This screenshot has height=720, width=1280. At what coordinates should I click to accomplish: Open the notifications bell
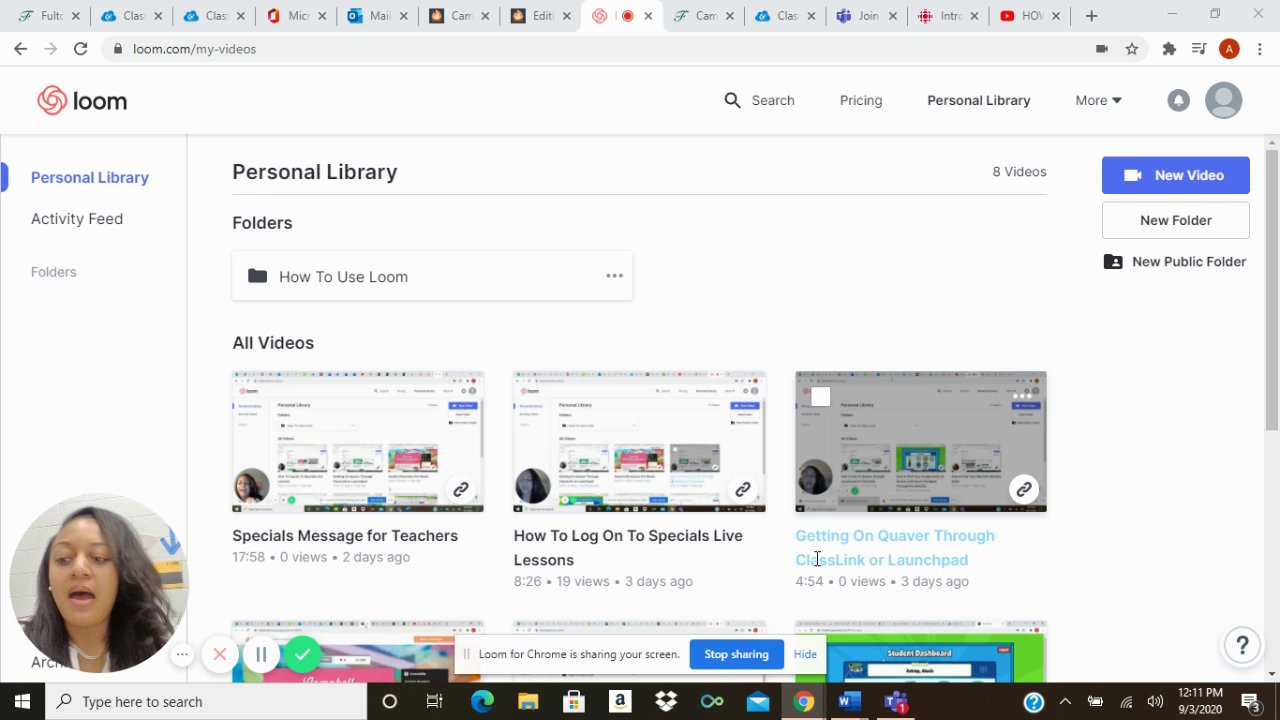pyautogui.click(x=1179, y=100)
